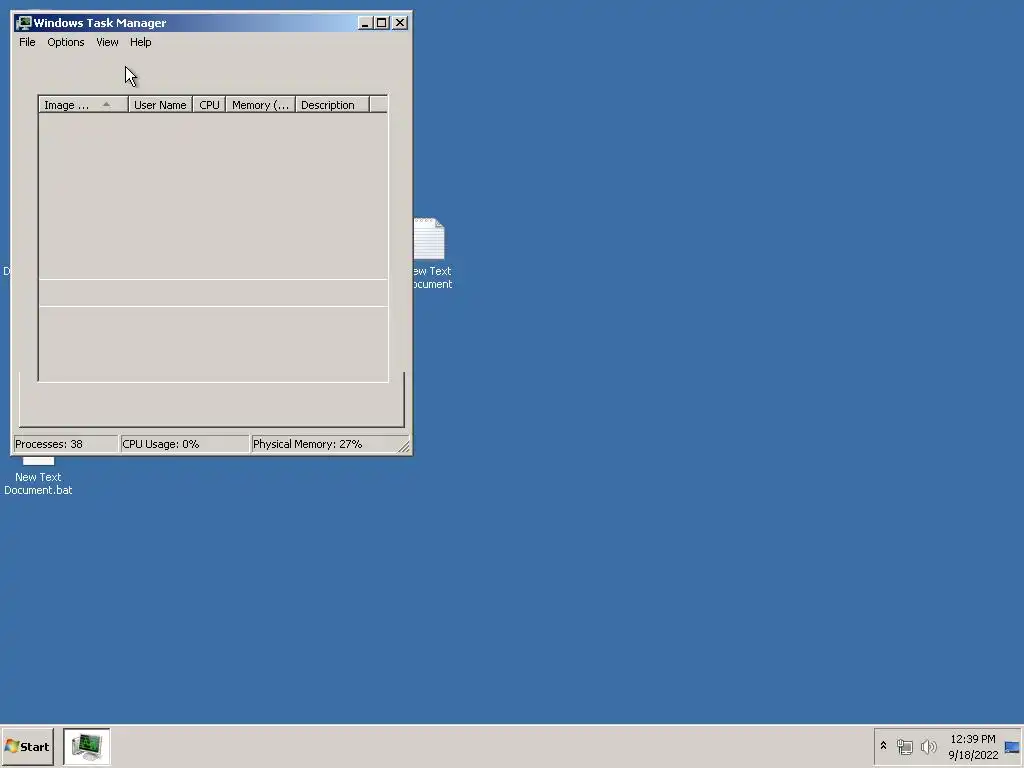Close the Windows Task Manager window
Image resolution: width=1024 pixels, height=768 pixels.
[x=400, y=23]
